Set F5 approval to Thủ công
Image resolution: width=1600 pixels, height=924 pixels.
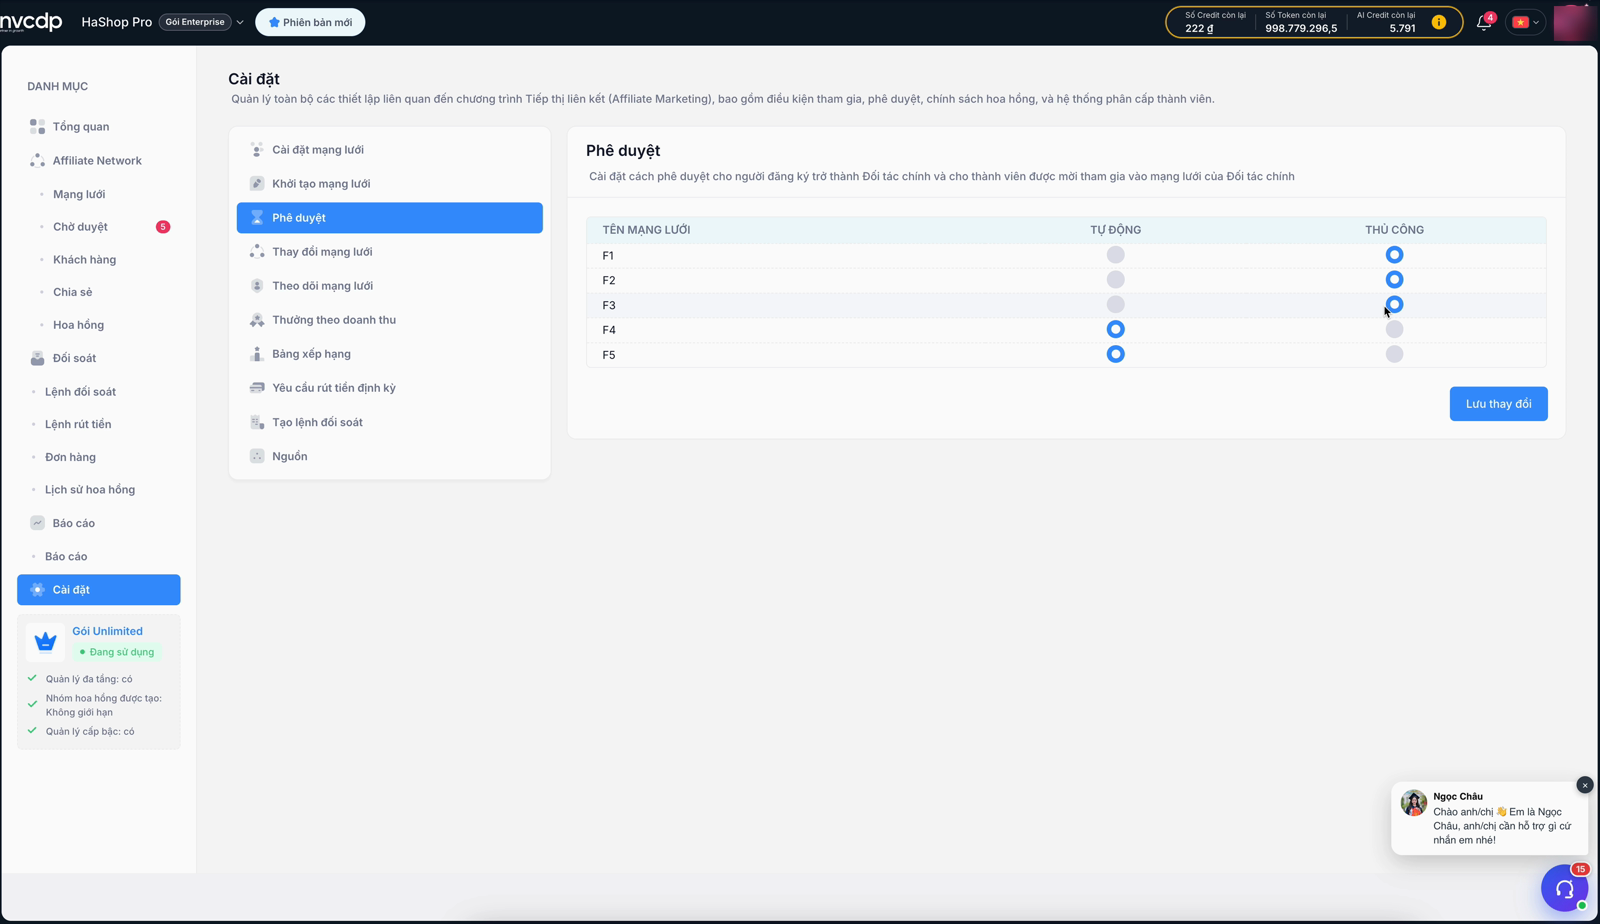click(x=1394, y=354)
